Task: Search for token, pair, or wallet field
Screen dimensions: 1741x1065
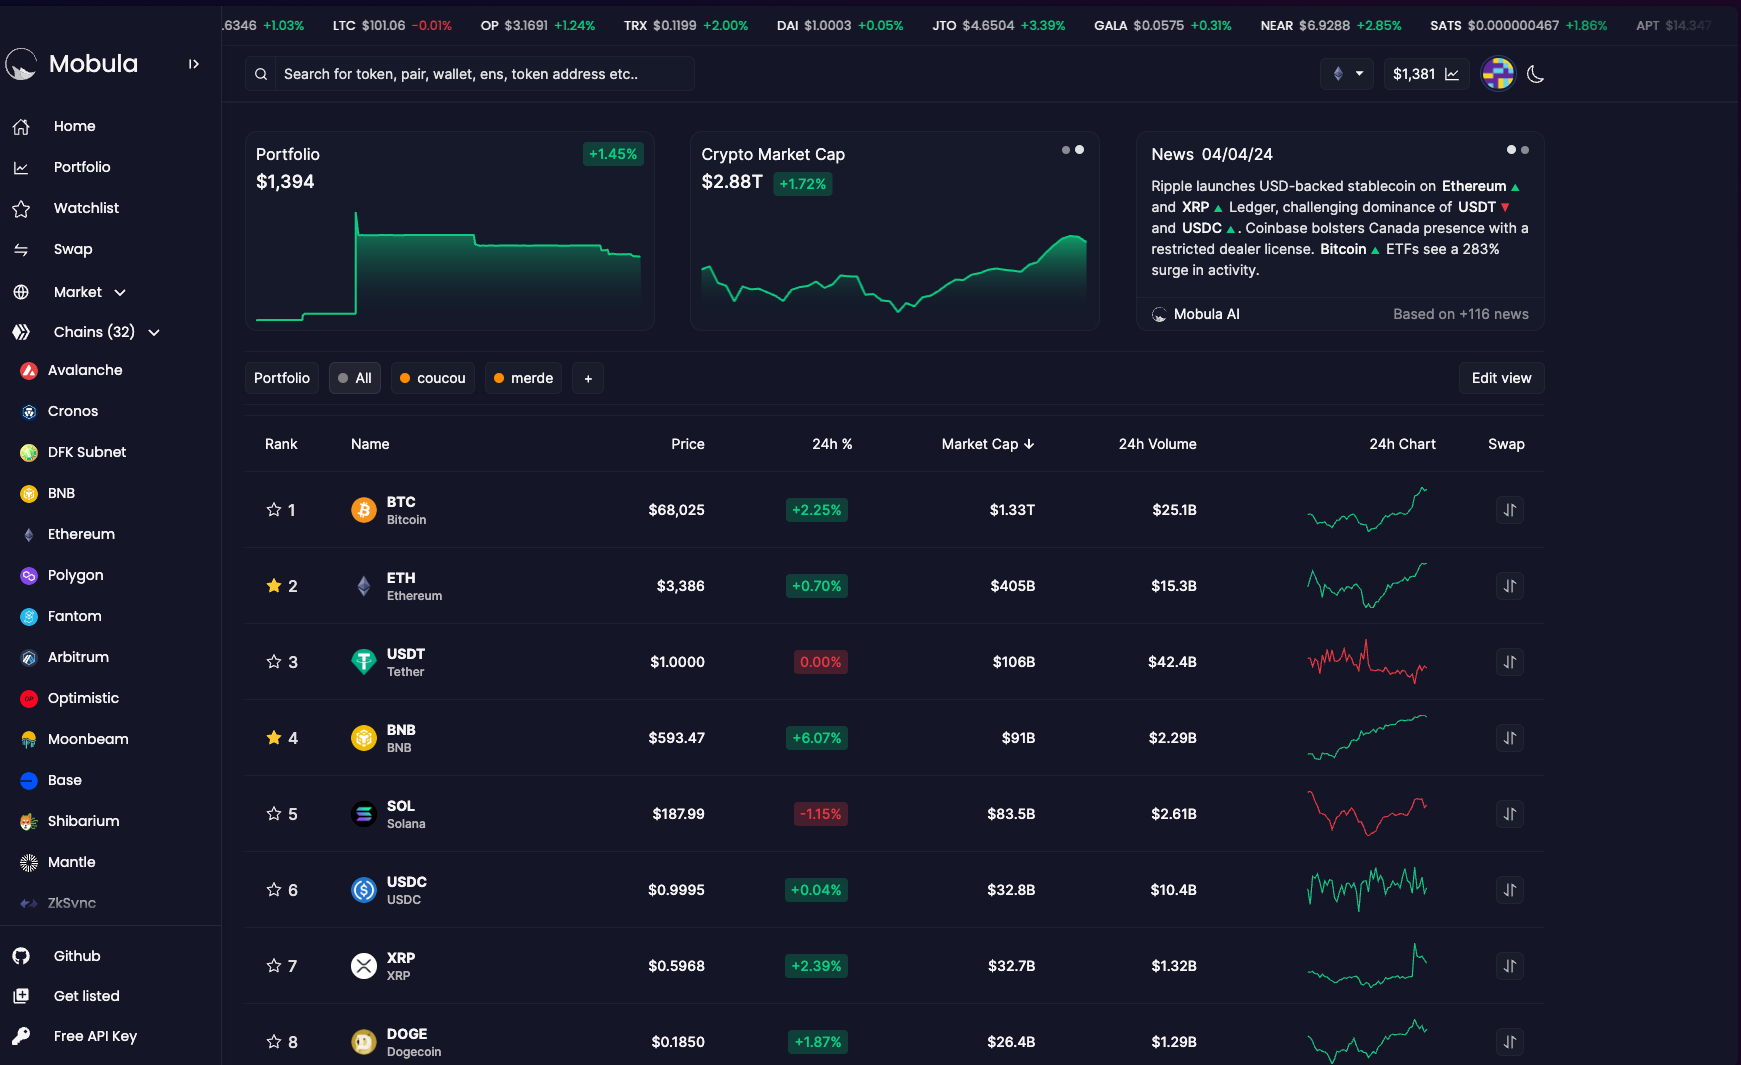Action: (x=470, y=74)
